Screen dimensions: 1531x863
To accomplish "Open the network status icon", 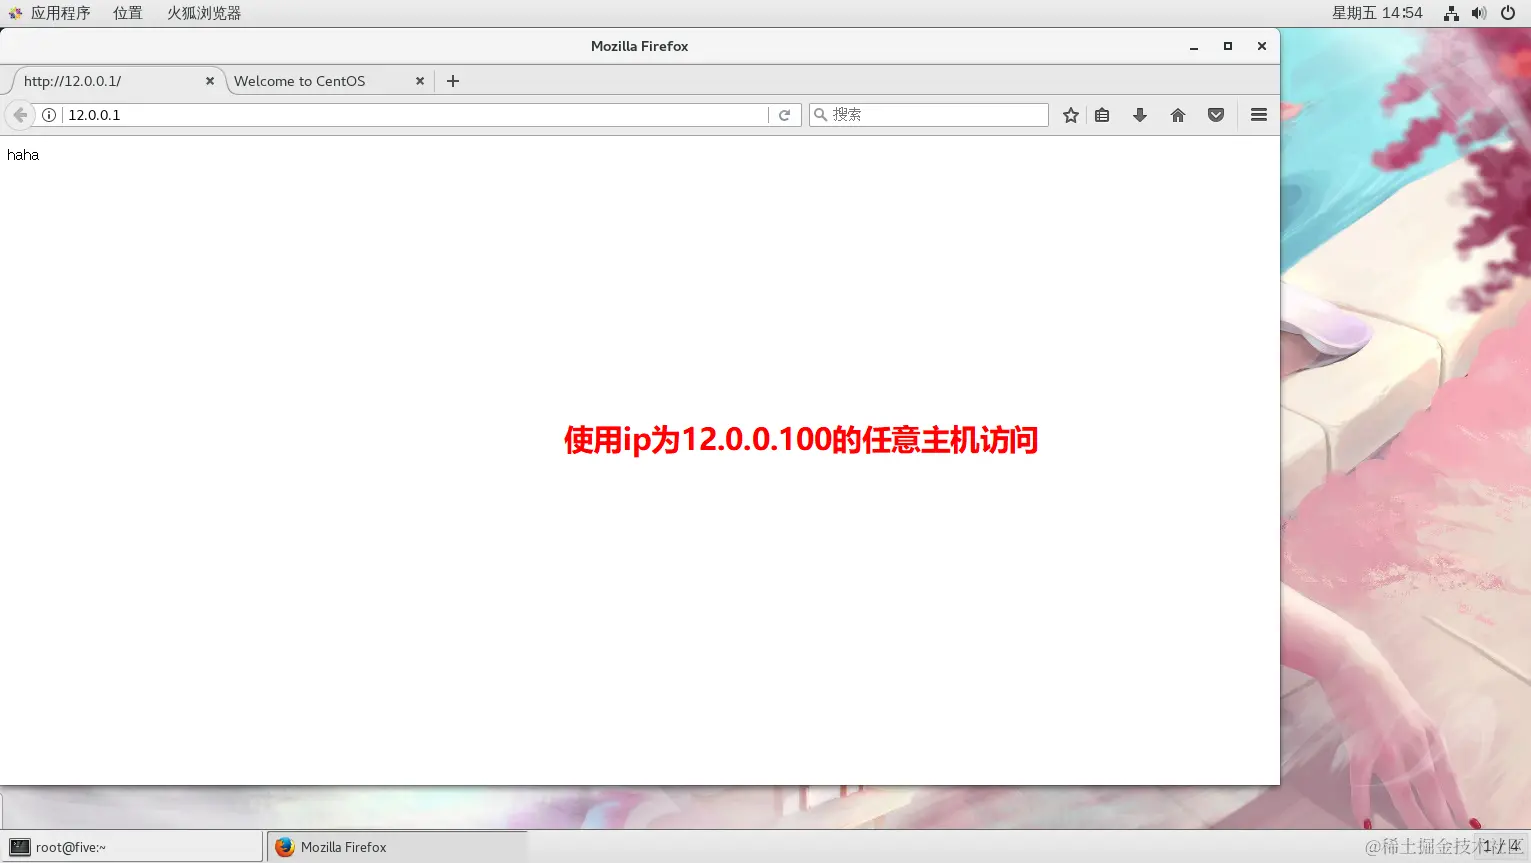I will click(1451, 13).
